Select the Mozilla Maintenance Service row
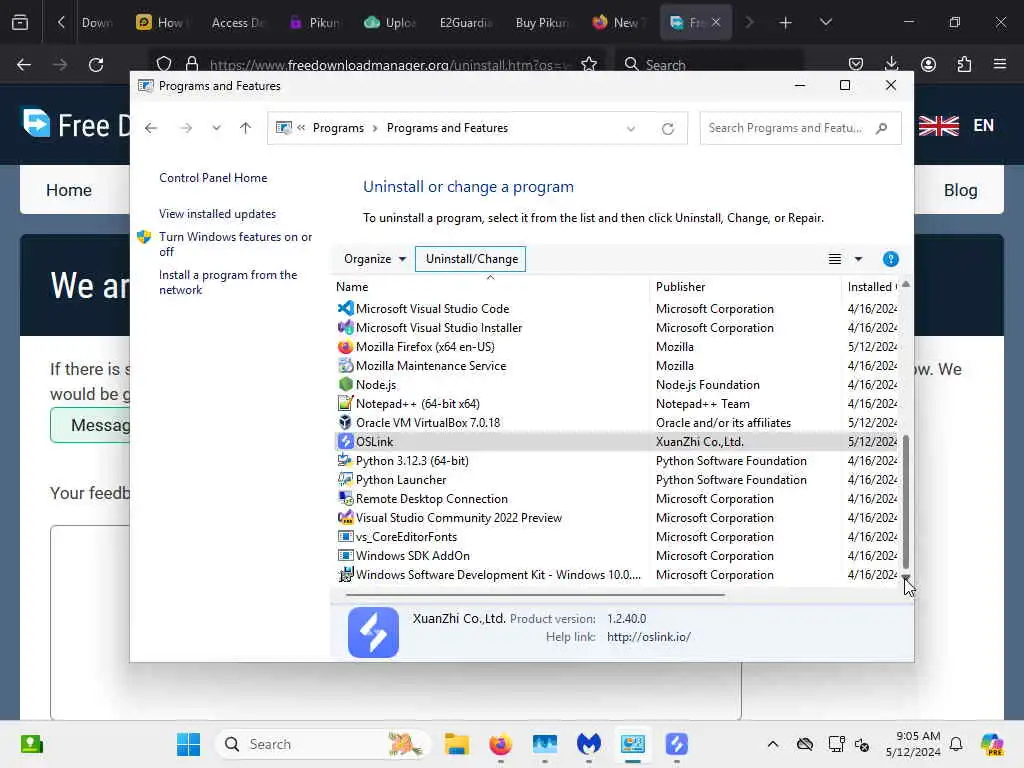Image resolution: width=1024 pixels, height=768 pixels. (617, 366)
